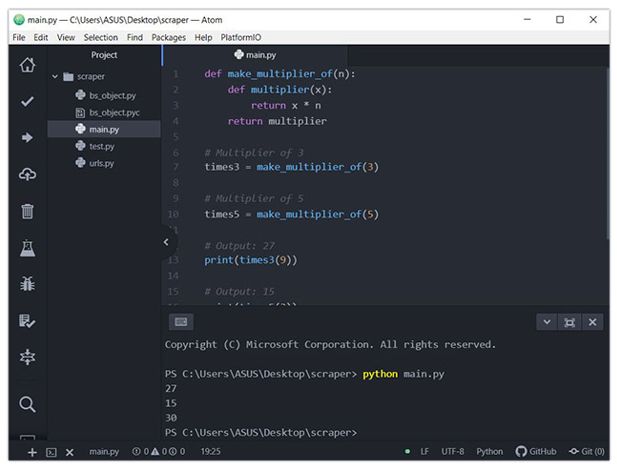617x475 pixels.
Task: Click terminal output value 27
Action: 171,388
